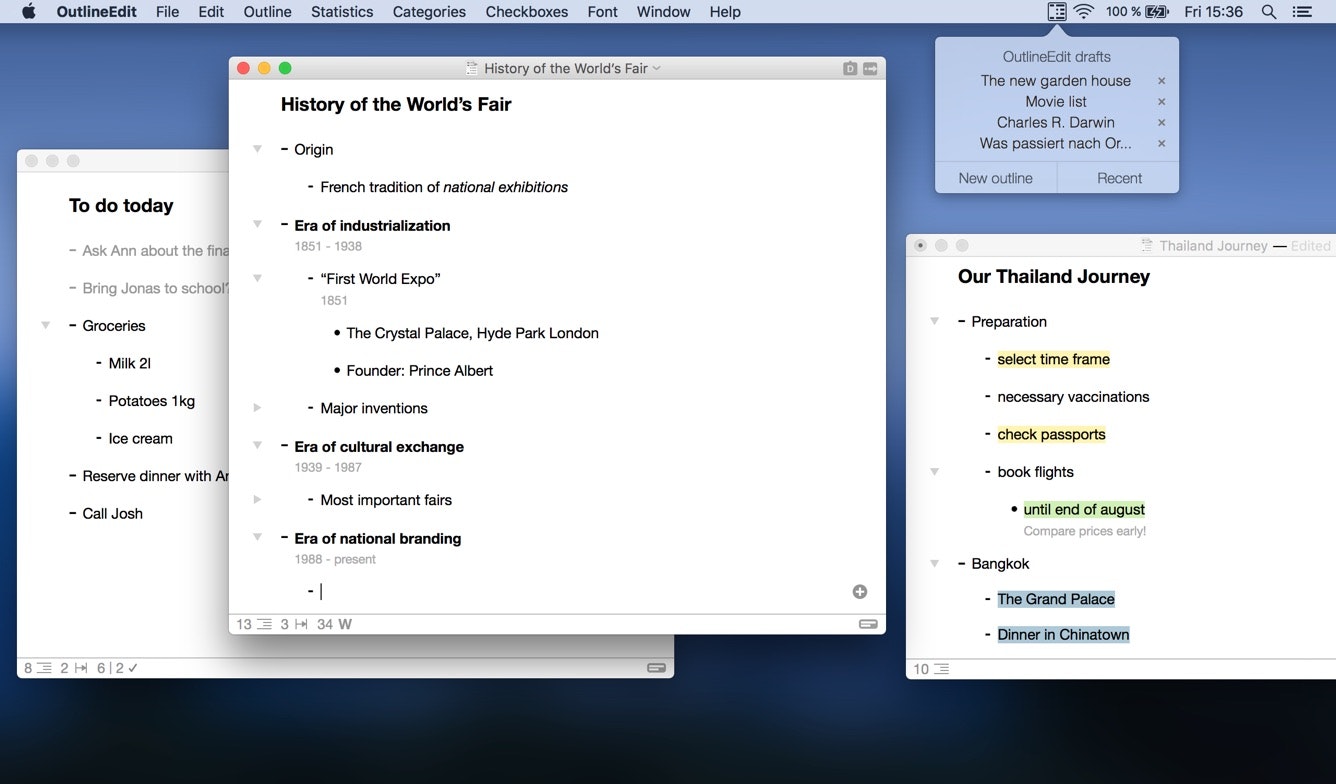Open the dropdown chevron beside "History of the World's Fair"
Viewport: 1336px width, 784px height.
[655, 68]
